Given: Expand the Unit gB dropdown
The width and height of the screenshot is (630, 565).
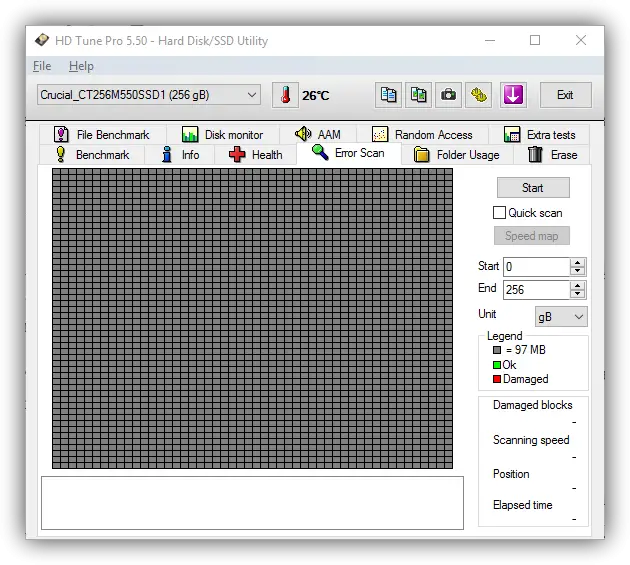Looking at the screenshot, I should point(561,317).
